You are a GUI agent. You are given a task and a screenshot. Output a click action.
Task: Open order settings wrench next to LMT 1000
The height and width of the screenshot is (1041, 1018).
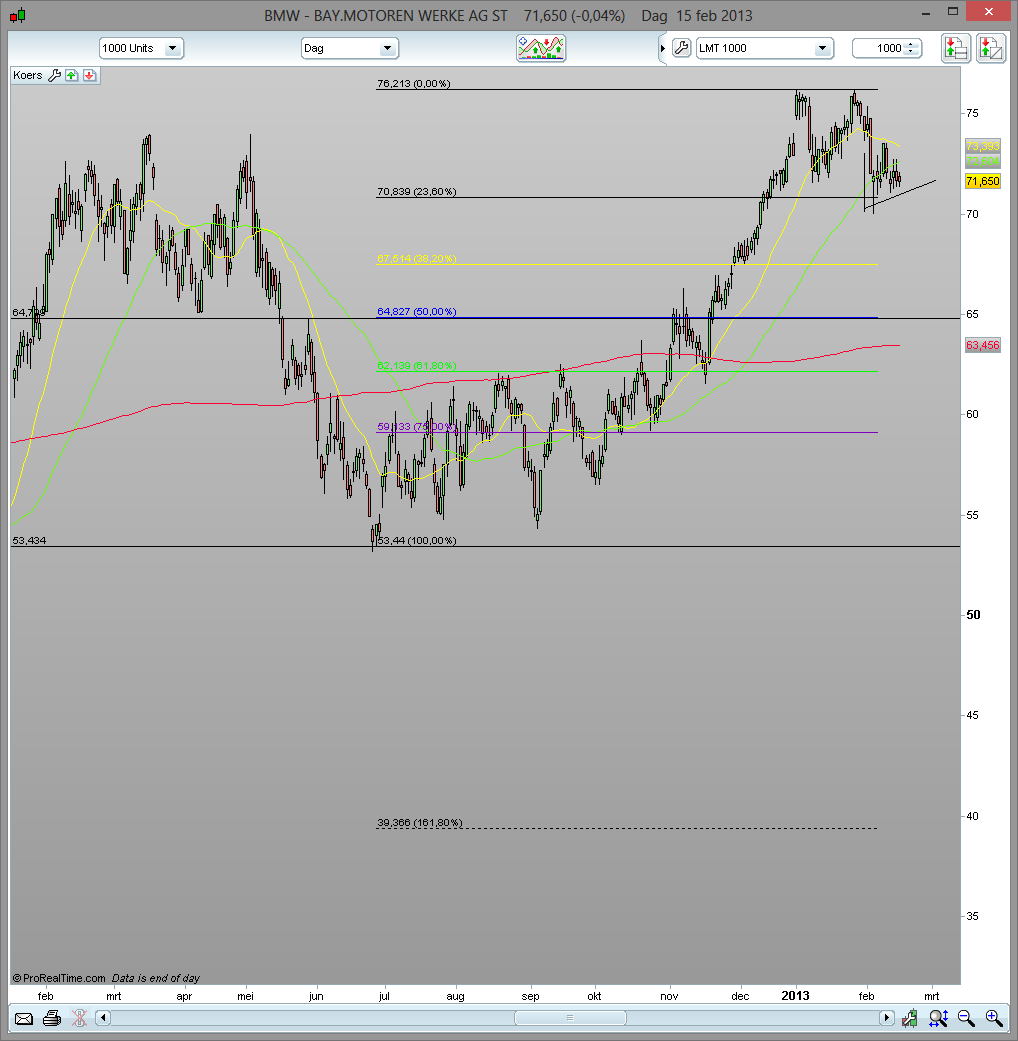[x=681, y=48]
